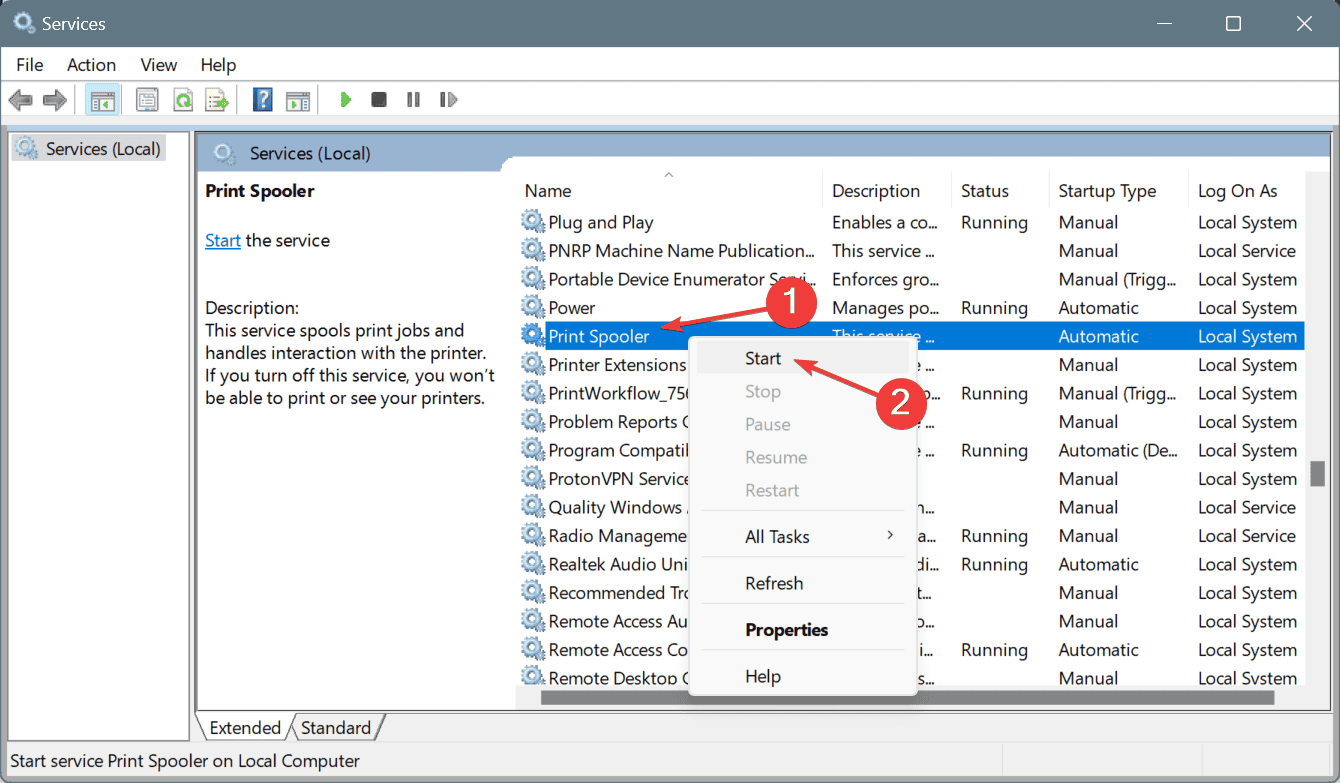
Task: Click the Refresh toolbar icon
Action: coord(183,100)
